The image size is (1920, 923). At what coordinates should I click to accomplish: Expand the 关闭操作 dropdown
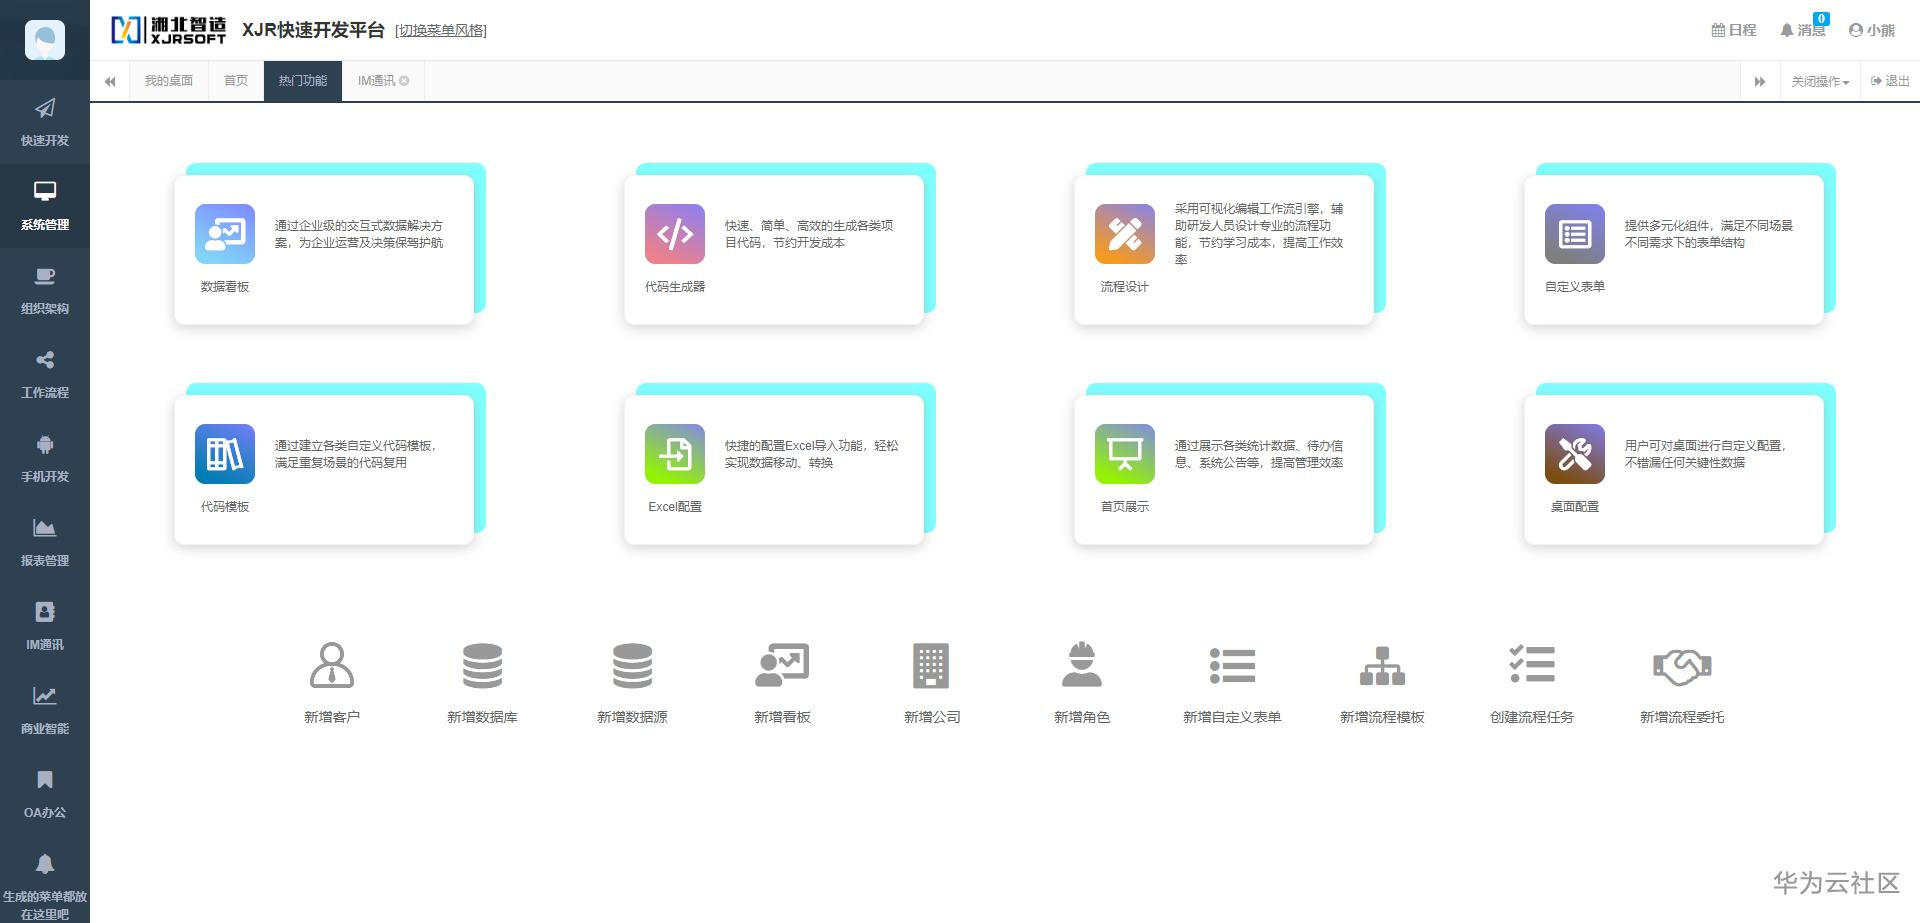[1820, 82]
